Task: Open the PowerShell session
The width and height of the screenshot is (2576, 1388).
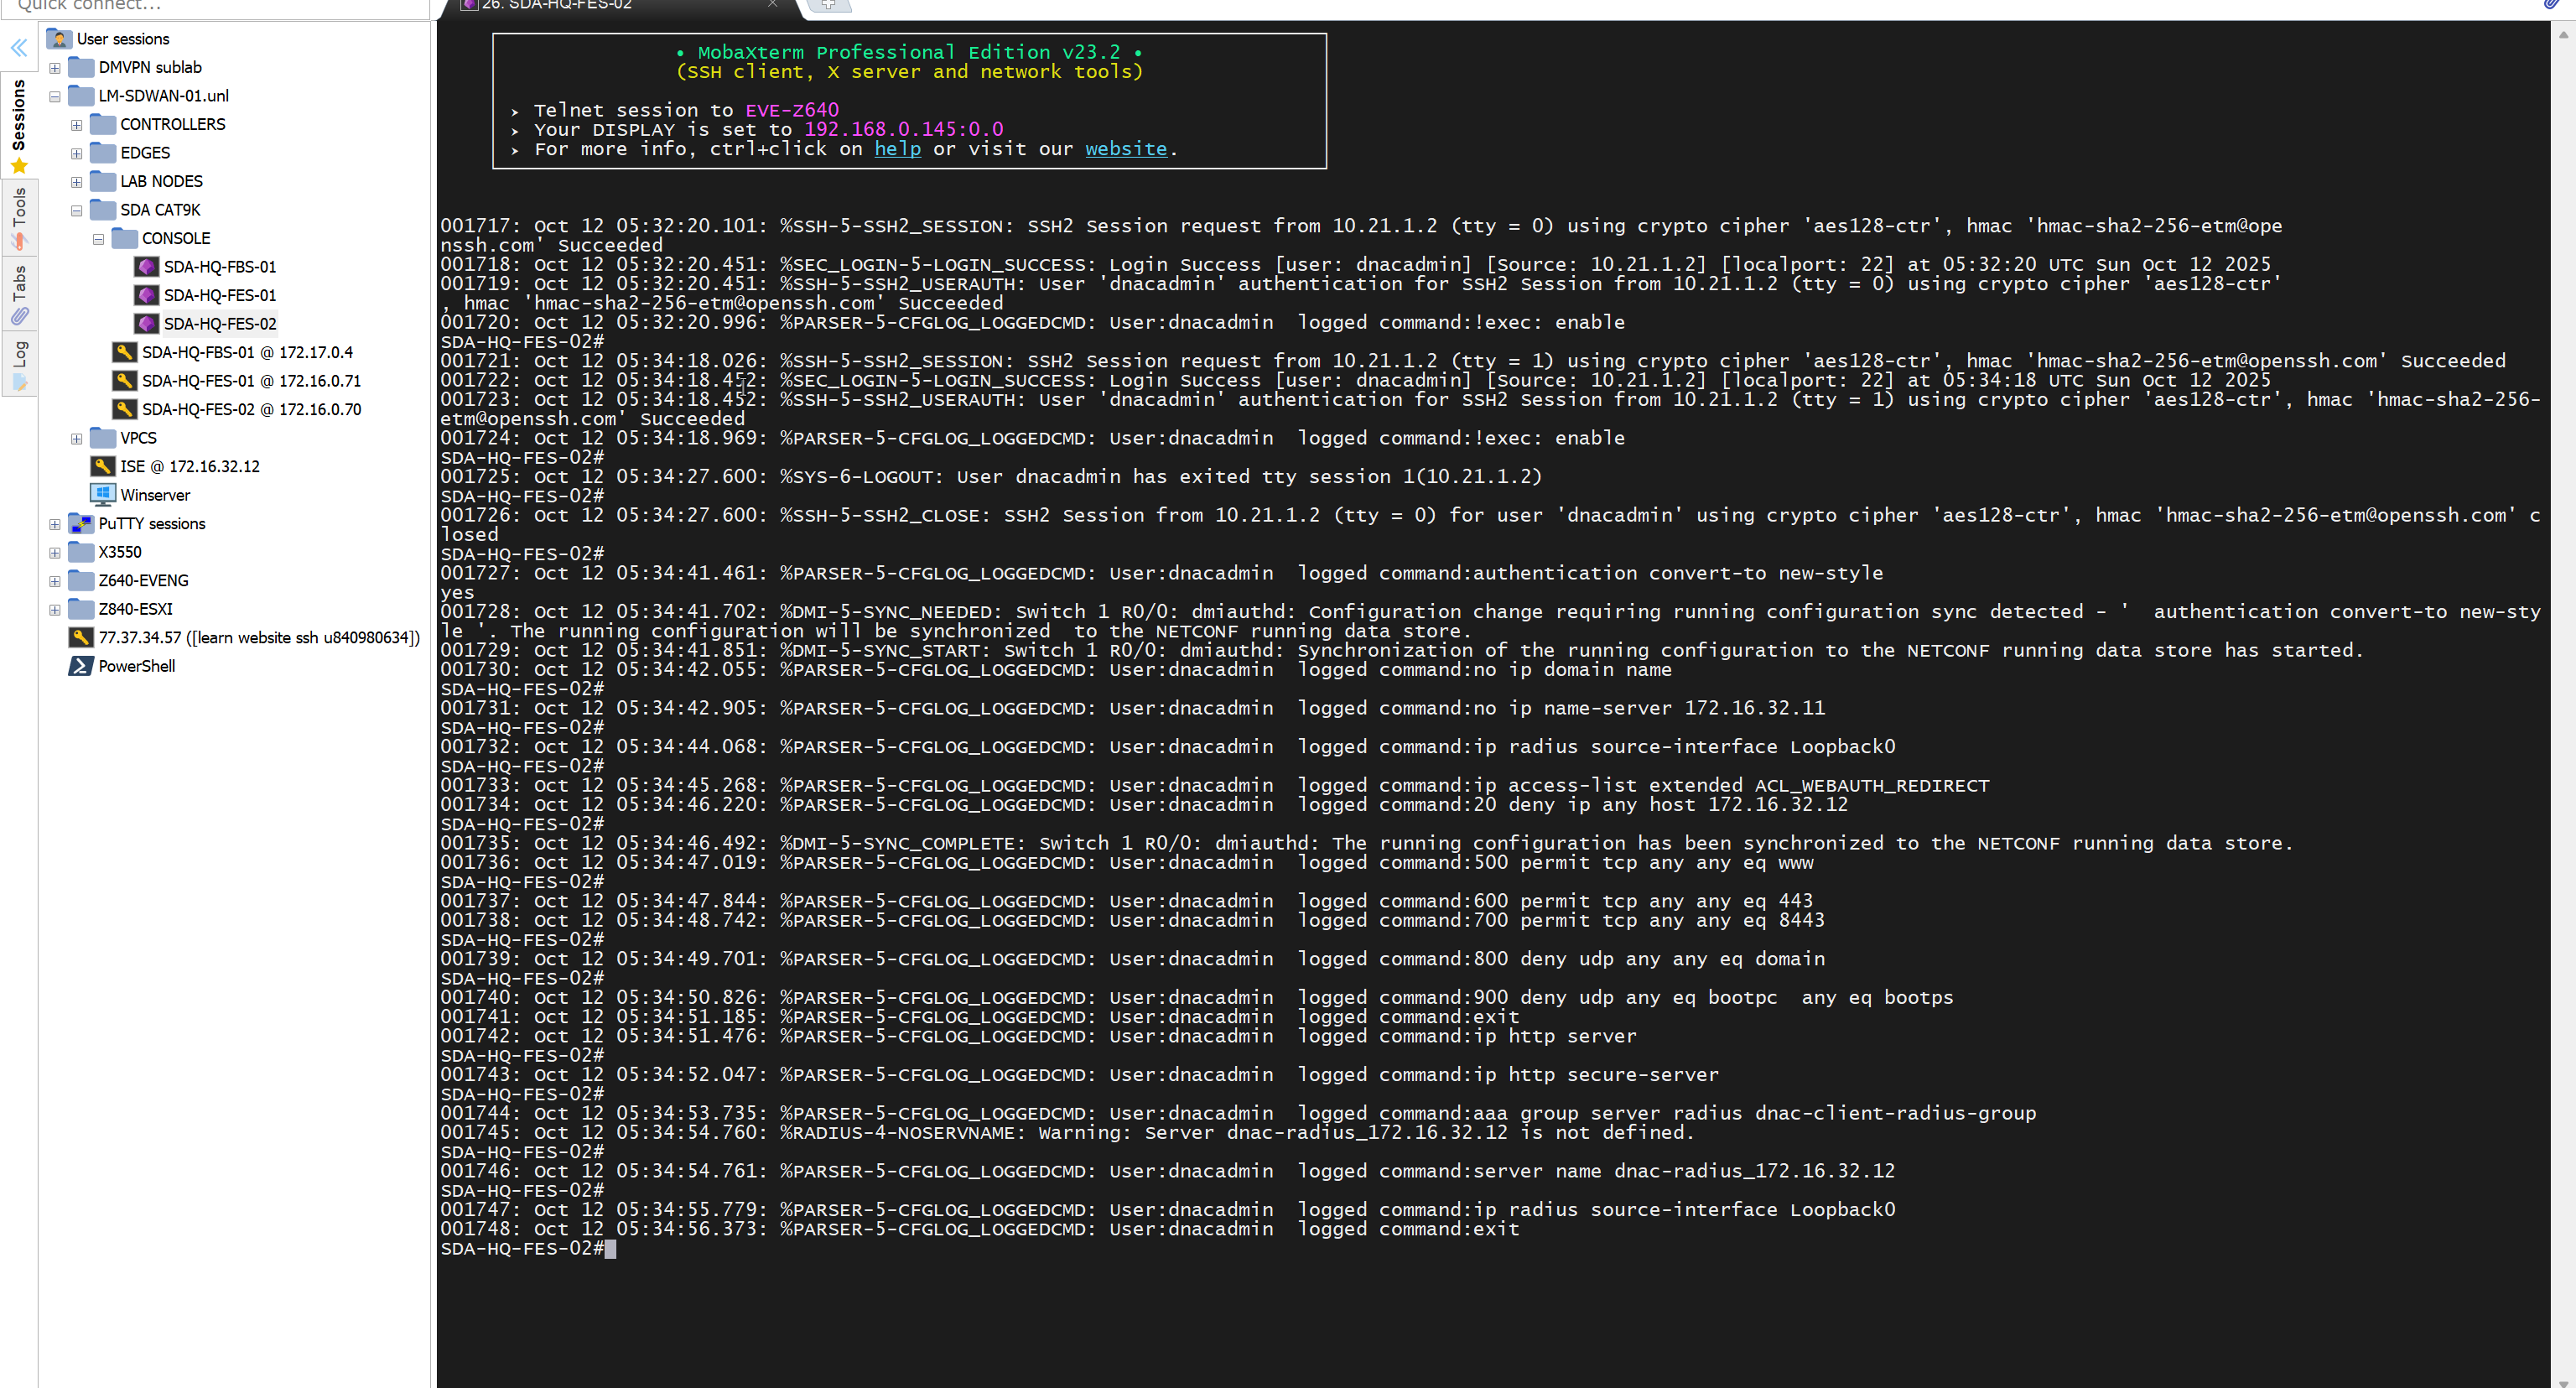Action: click(136, 666)
